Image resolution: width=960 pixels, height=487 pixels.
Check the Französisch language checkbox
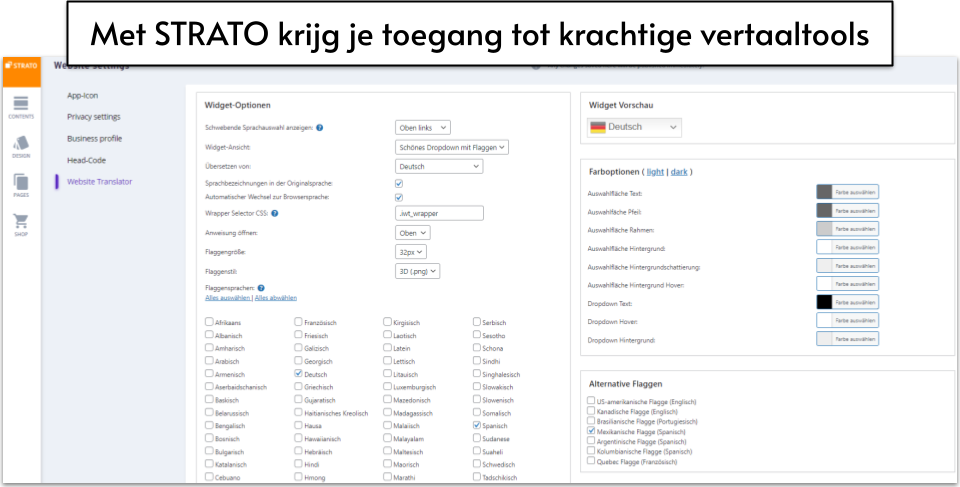298,322
